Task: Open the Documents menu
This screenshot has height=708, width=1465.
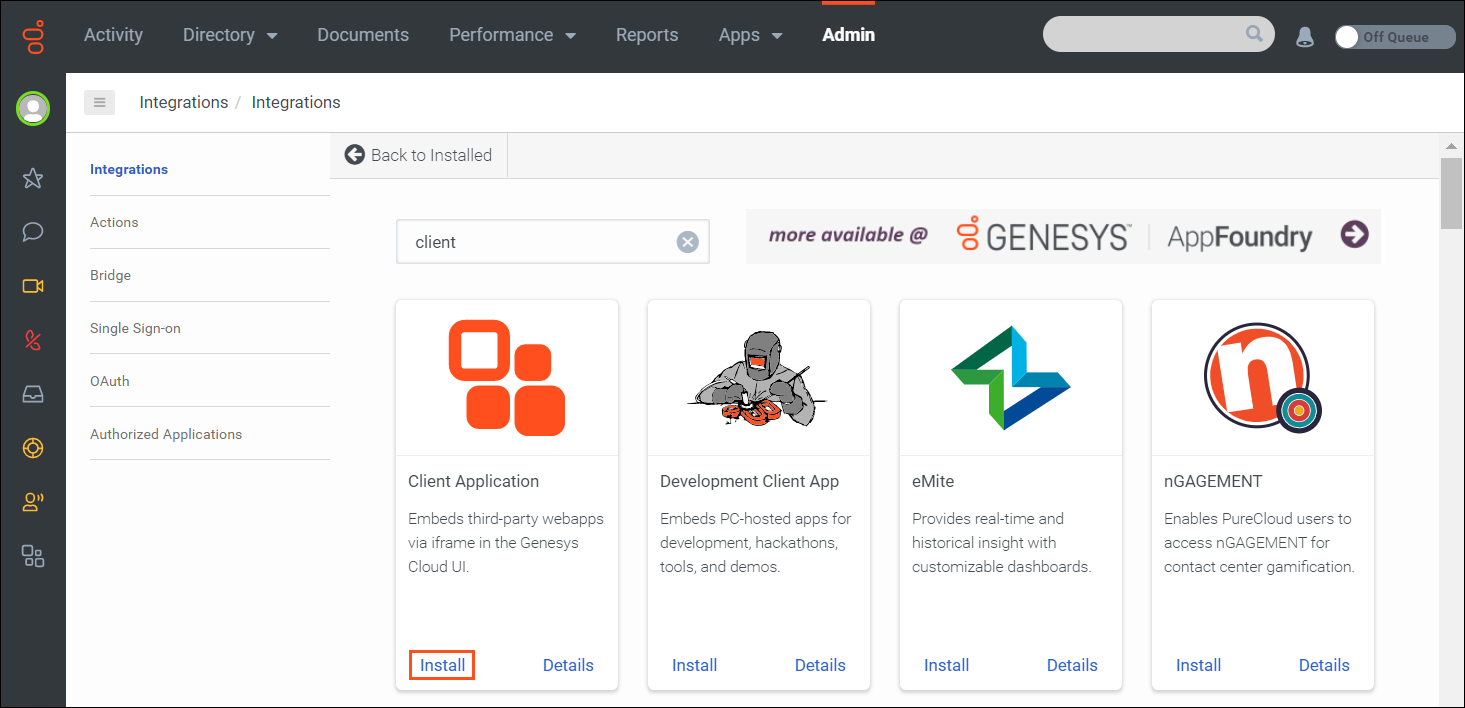Action: [x=363, y=35]
